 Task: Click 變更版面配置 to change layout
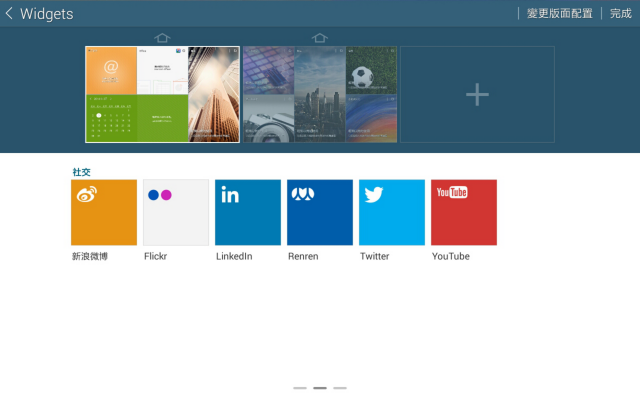(560, 13)
